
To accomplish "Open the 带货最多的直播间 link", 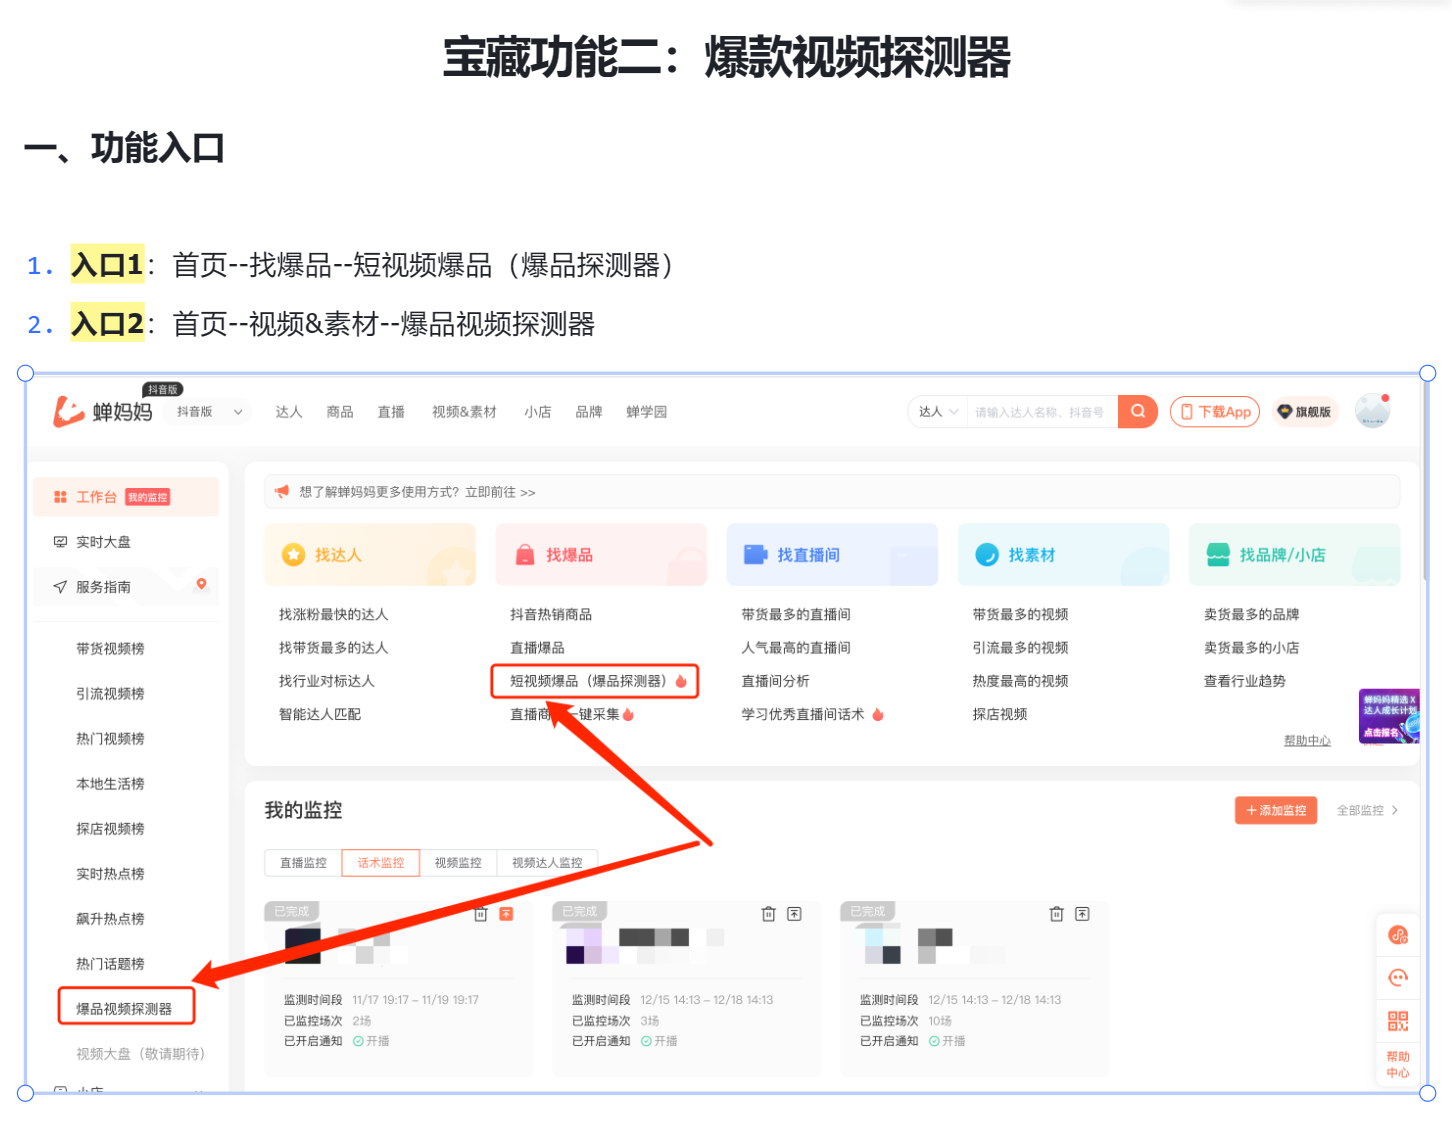I will 796,615.
